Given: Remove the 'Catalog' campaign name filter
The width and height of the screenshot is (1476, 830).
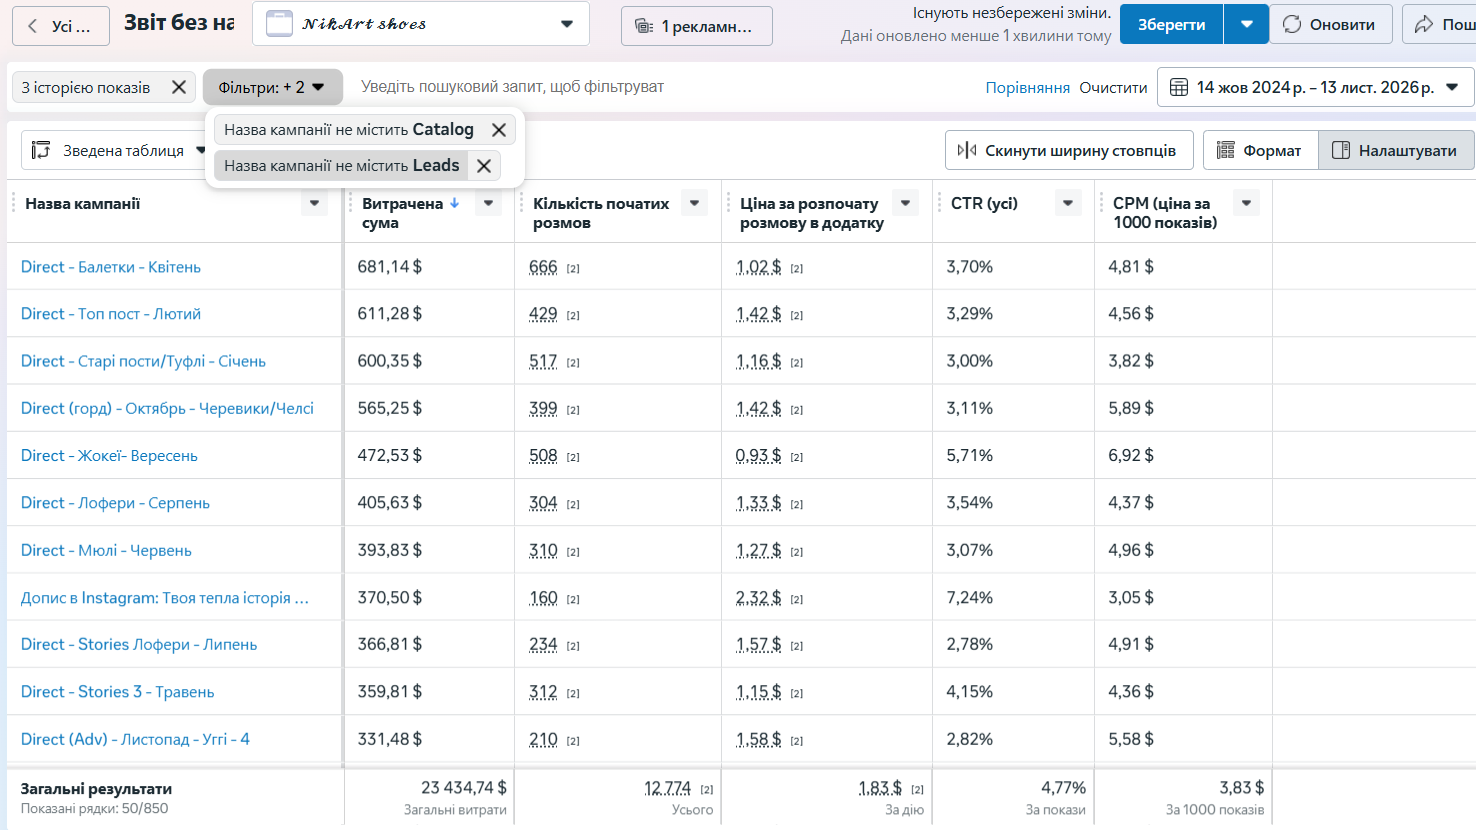Looking at the screenshot, I should point(499,130).
